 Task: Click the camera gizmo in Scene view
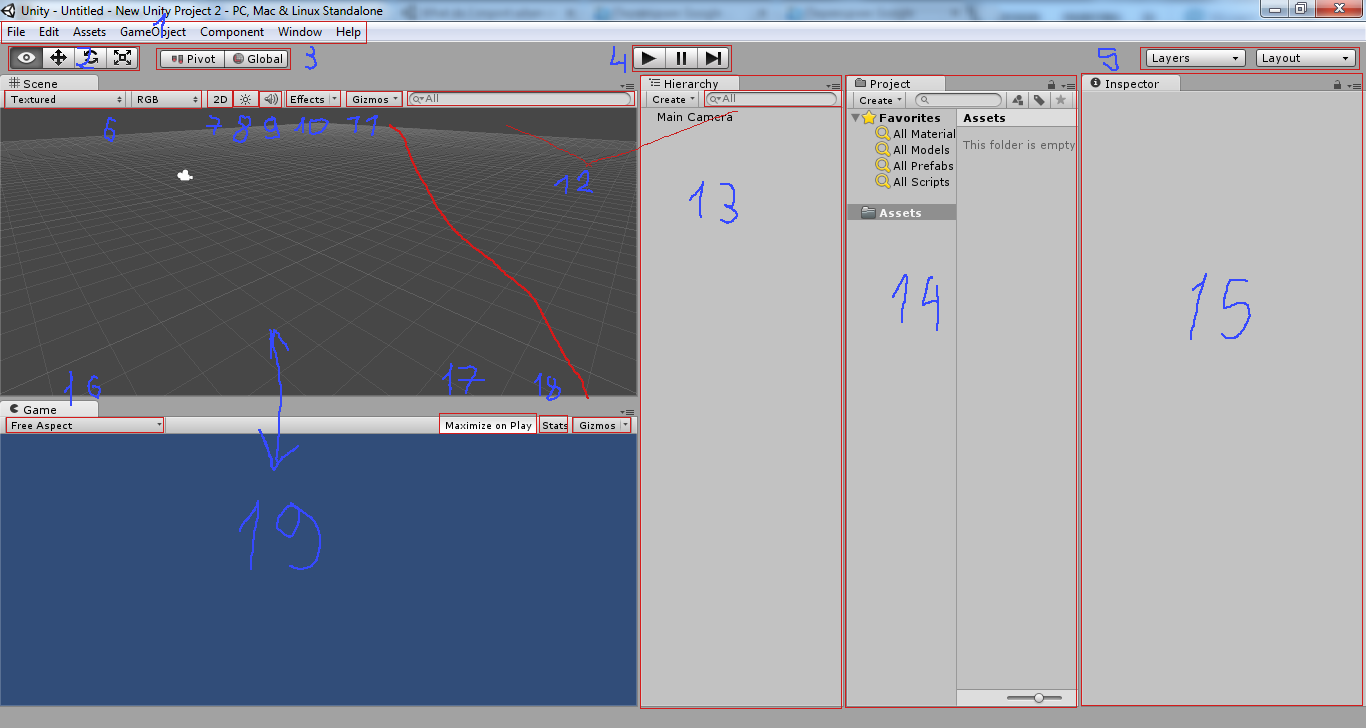[x=185, y=175]
